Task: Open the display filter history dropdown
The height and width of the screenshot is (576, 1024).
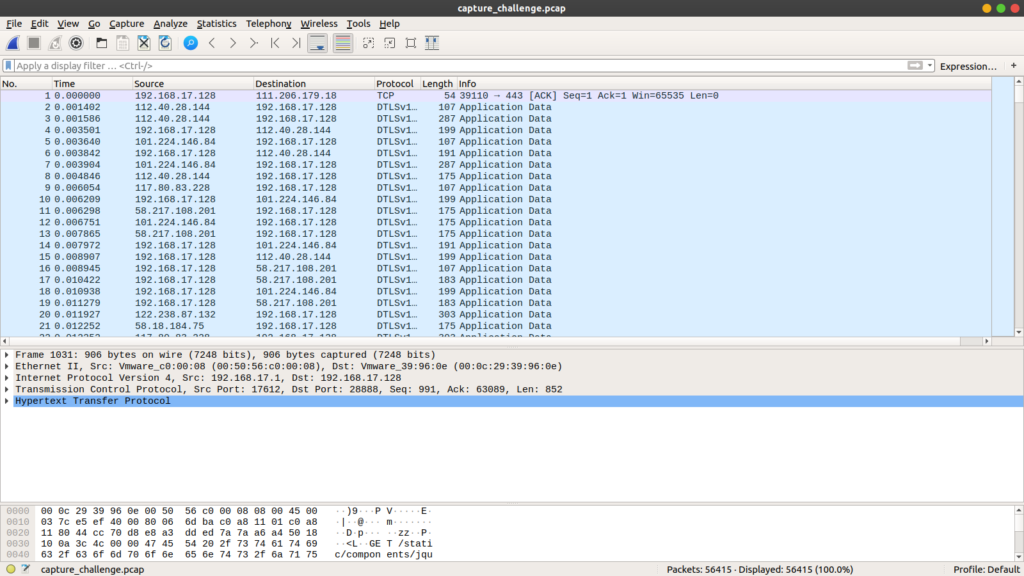Action: 931,66
